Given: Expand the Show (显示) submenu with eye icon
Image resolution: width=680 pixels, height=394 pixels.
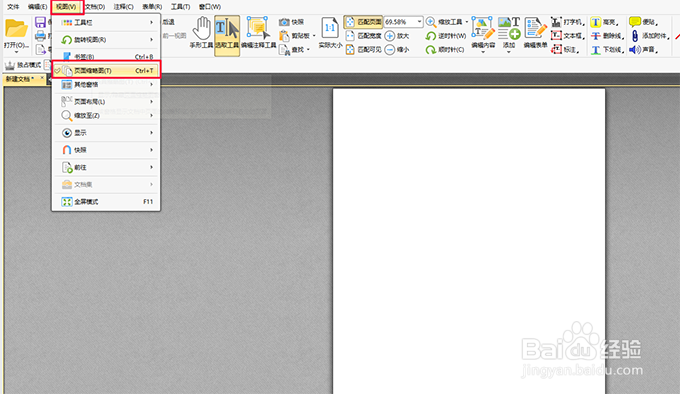Looking at the screenshot, I should click(106, 133).
